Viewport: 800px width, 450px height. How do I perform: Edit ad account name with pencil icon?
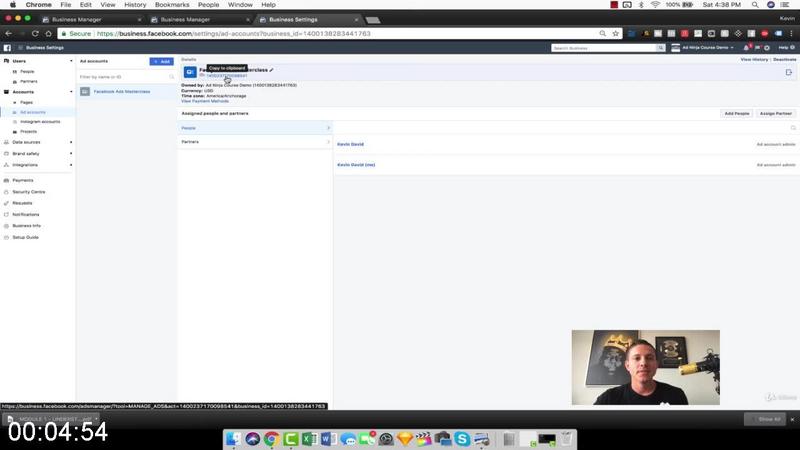tap(271, 70)
